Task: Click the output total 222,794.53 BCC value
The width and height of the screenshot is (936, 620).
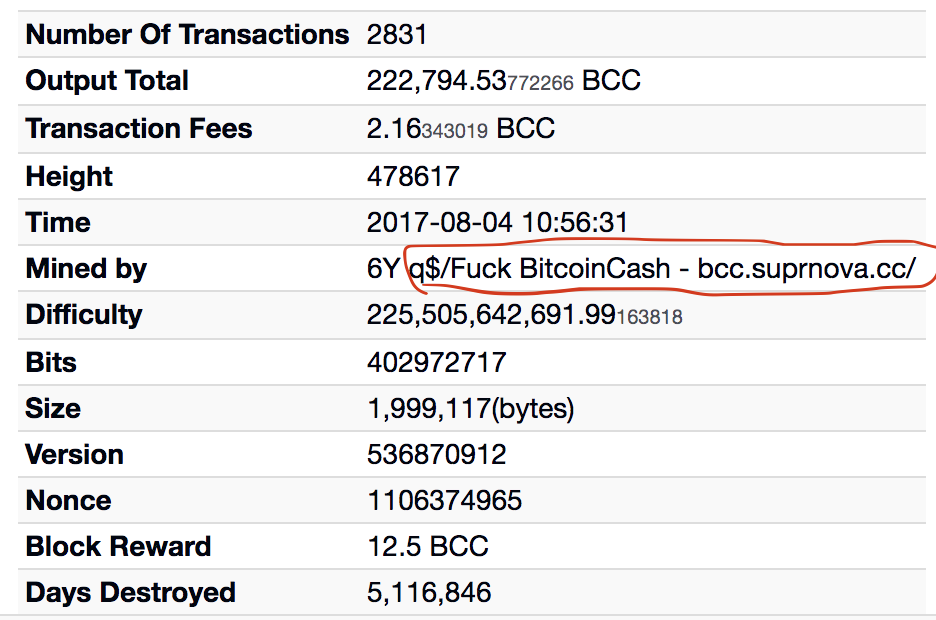Action: pos(503,81)
